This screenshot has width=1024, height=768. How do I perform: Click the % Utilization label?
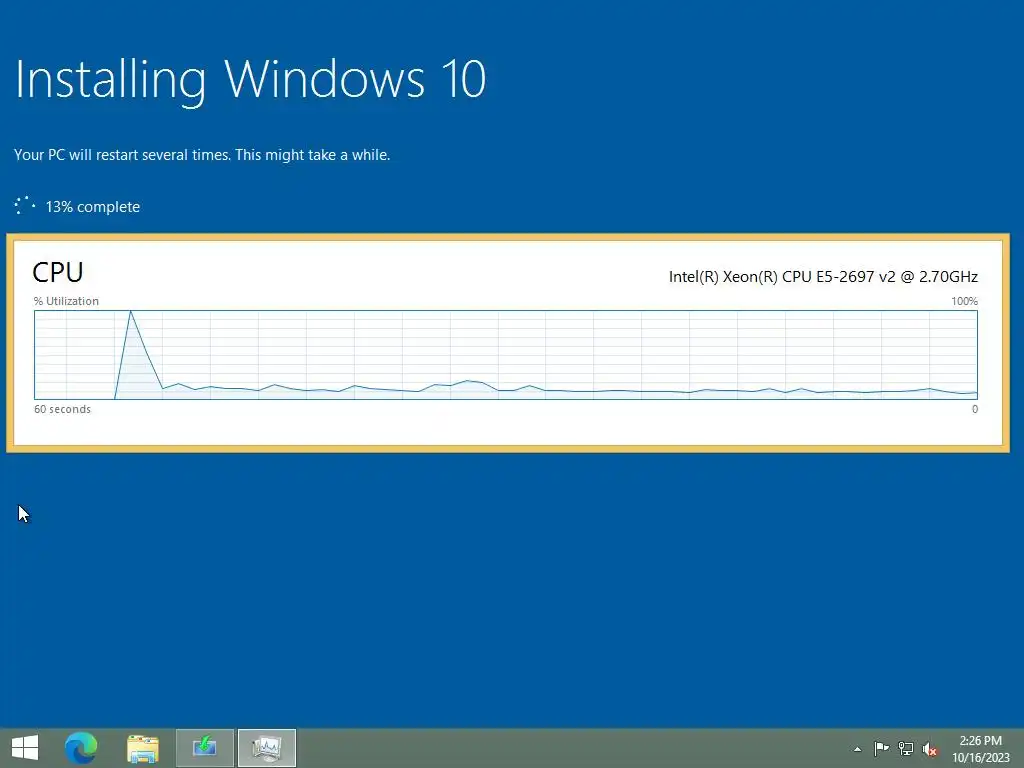point(66,301)
